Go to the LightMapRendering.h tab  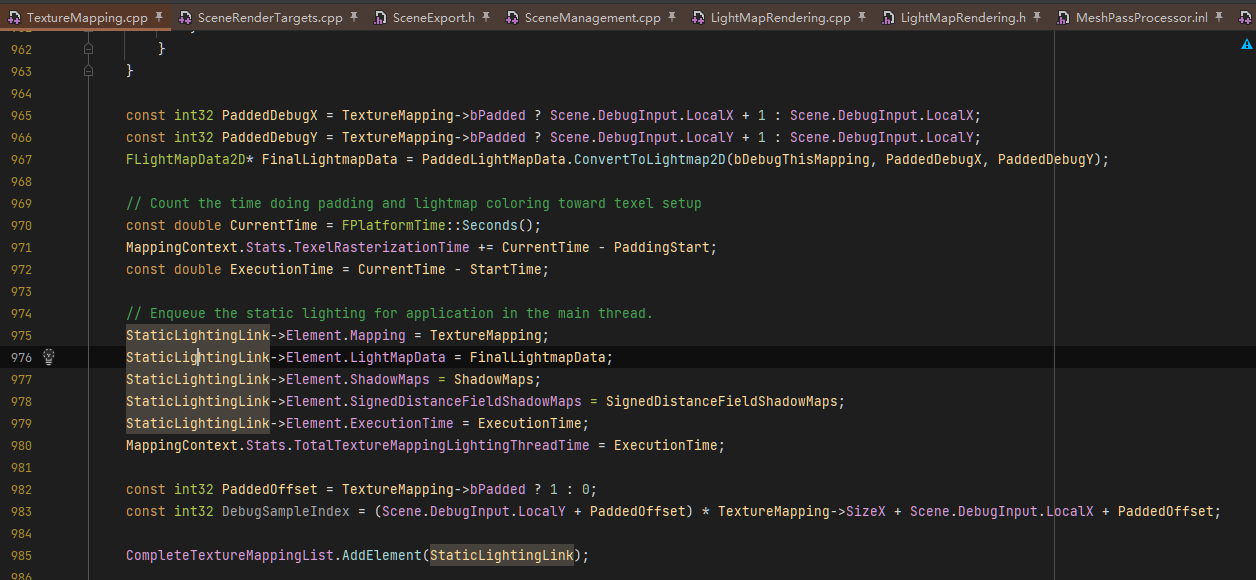[964, 18]
